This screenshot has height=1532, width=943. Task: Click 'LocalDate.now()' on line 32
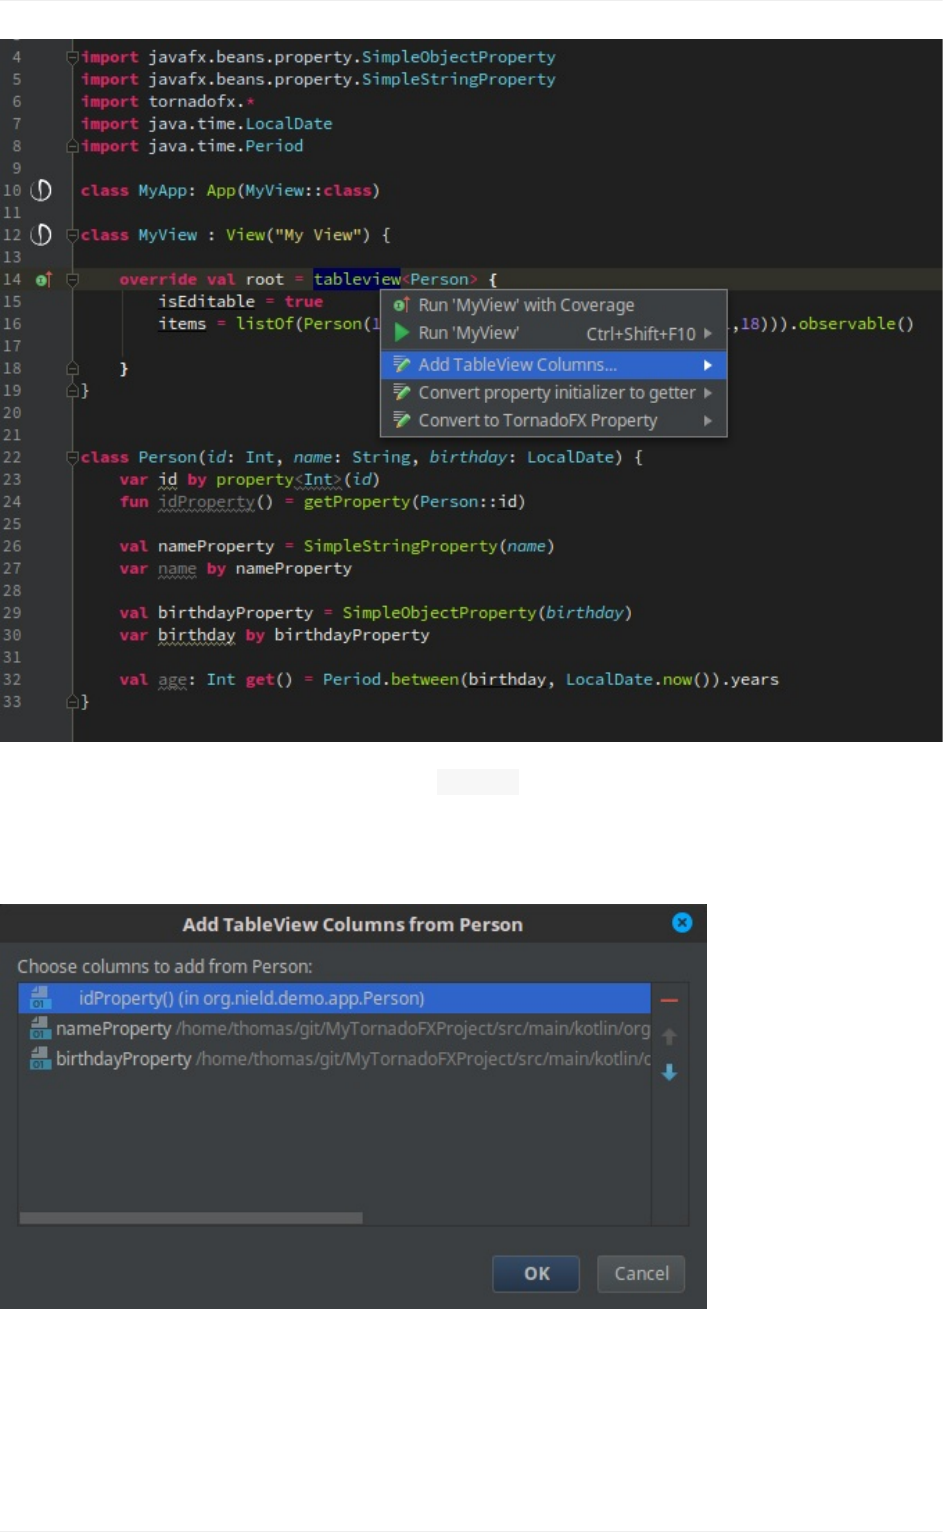click(x=638, y=680)
